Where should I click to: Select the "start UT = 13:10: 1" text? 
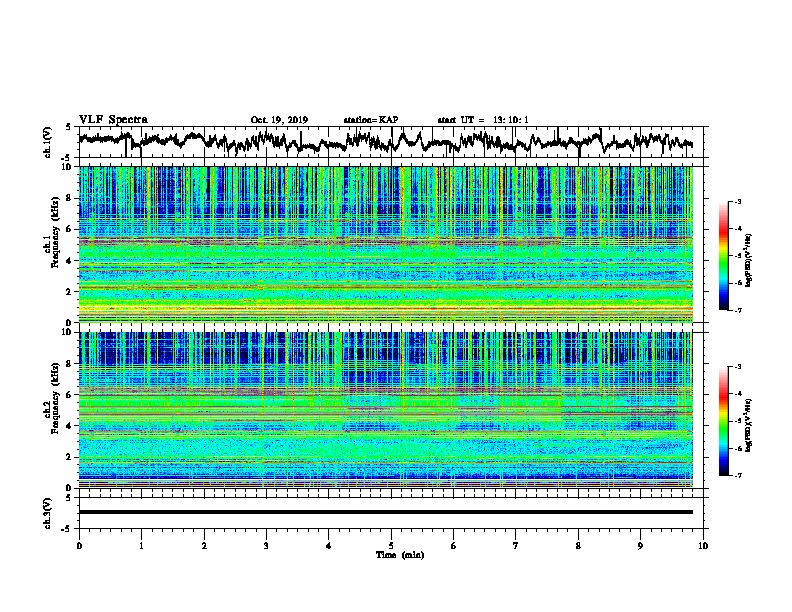483,120
